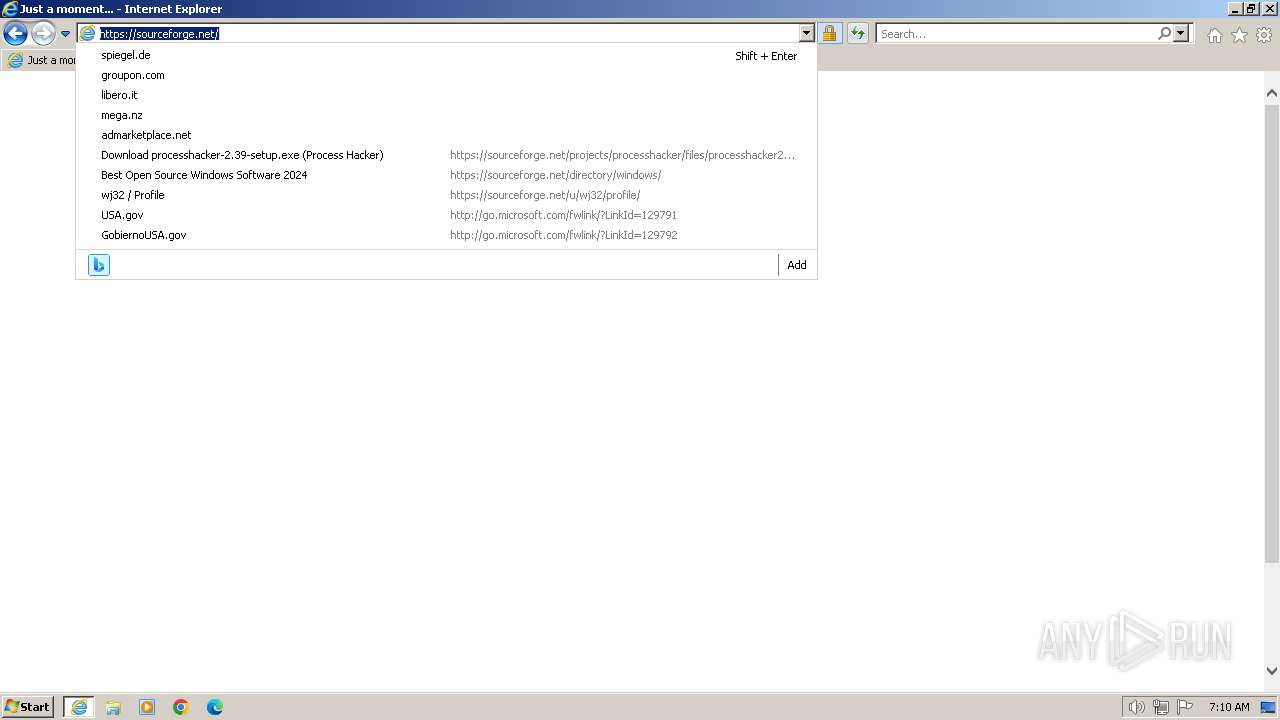Open Internet Explorer from the taskbar
The image size is (1280, 720).
(x=79, y=707)
